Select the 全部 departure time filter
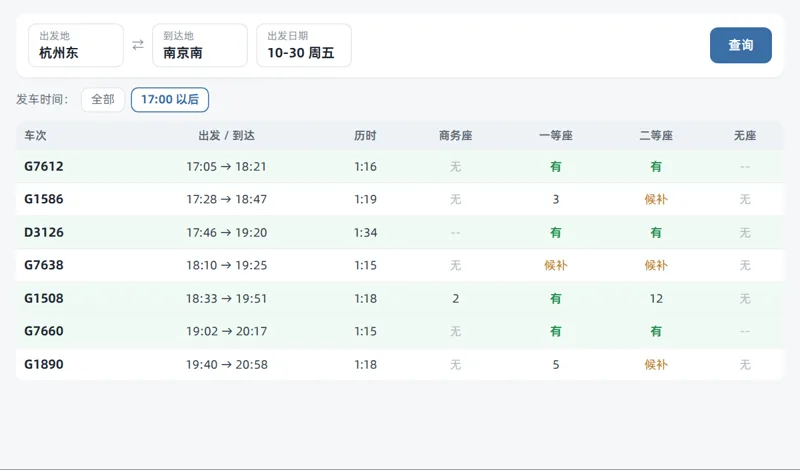This screenshot has height=470, width=800. tap(103, 100)
